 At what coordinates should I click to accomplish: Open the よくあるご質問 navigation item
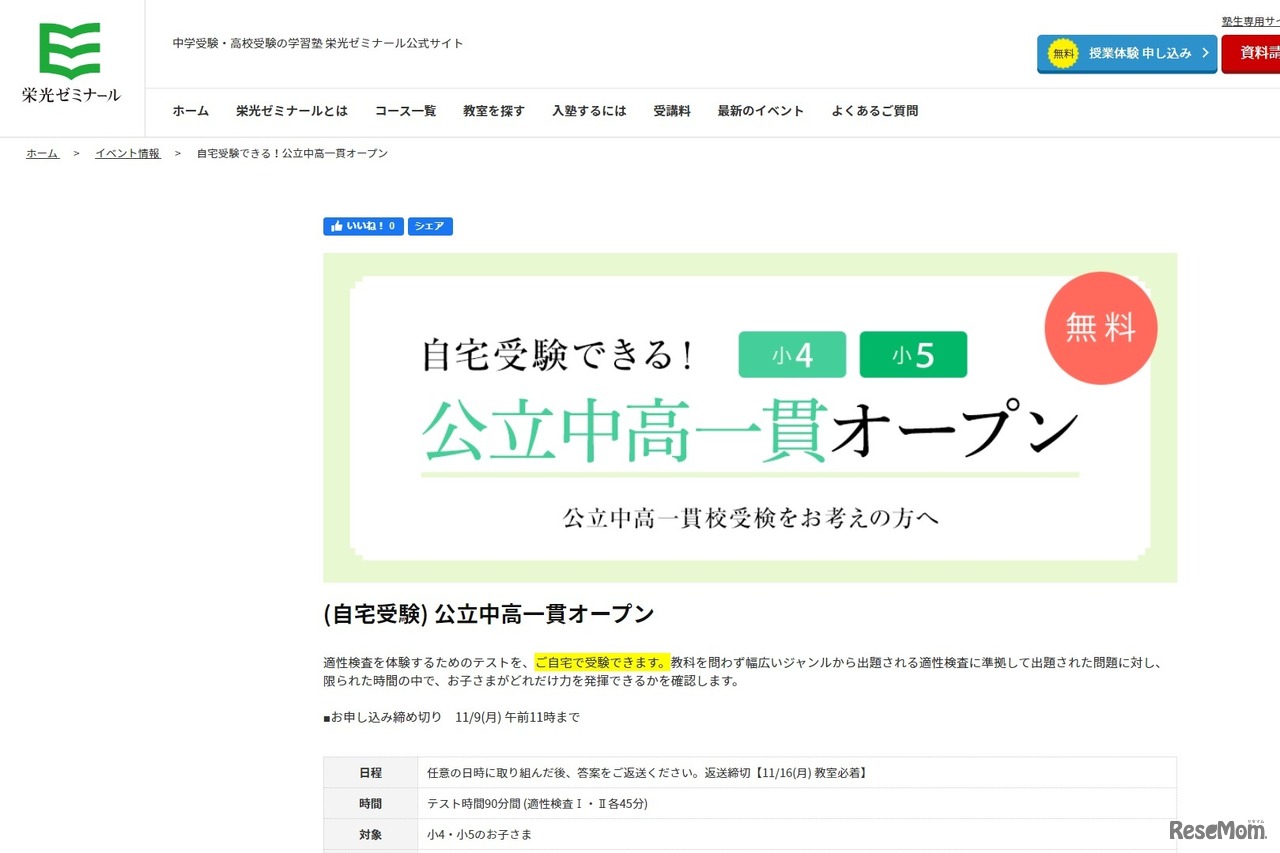pyautogui.click(x=874, y=111)
